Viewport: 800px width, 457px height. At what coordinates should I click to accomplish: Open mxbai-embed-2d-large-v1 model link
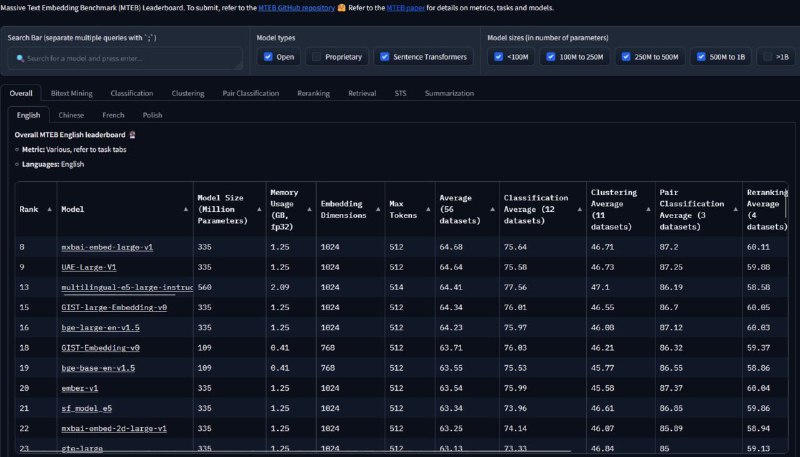[x=114, y=428]
